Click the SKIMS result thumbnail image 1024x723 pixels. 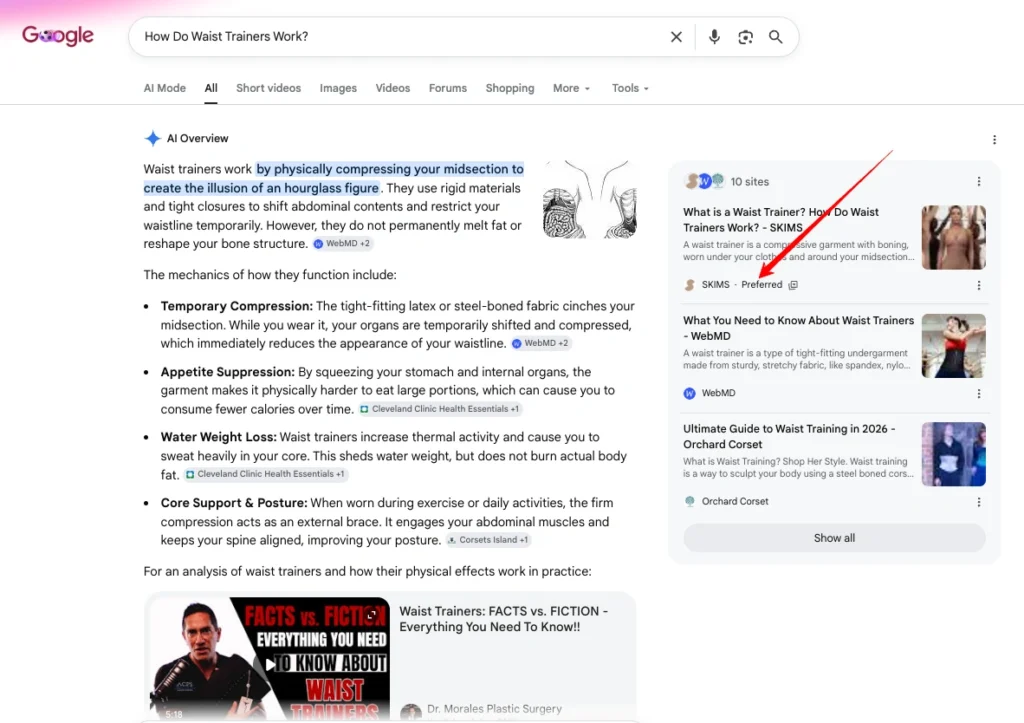coord(953,237)
